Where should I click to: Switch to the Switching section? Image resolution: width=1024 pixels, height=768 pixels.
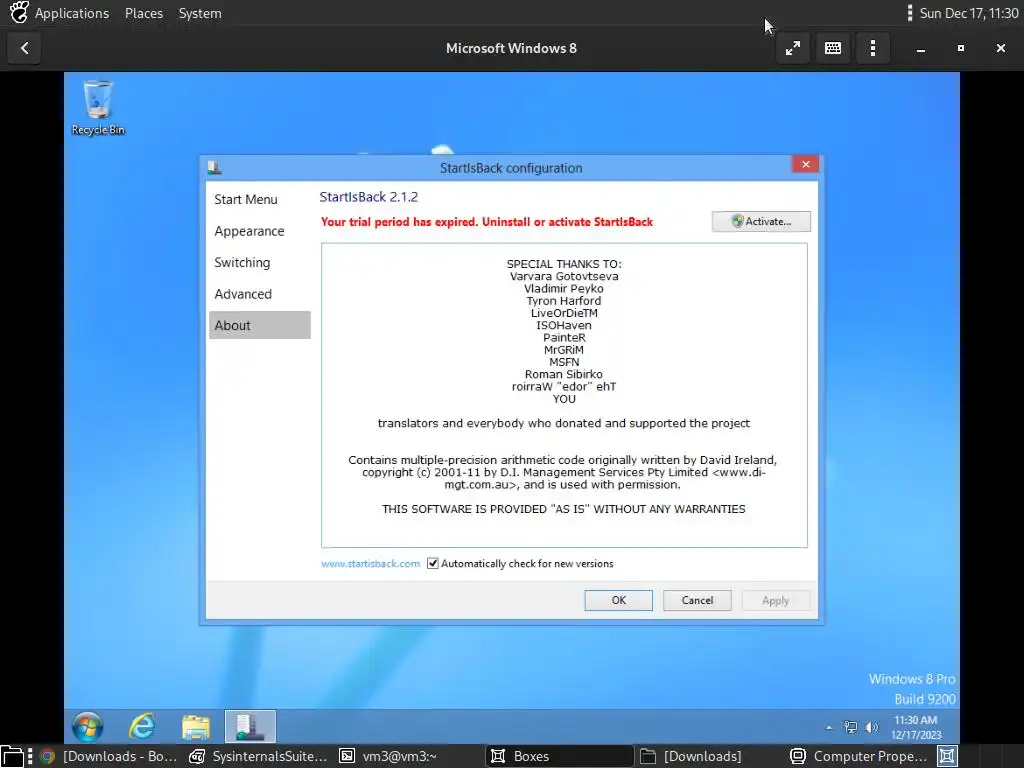(x=259, y=262)
